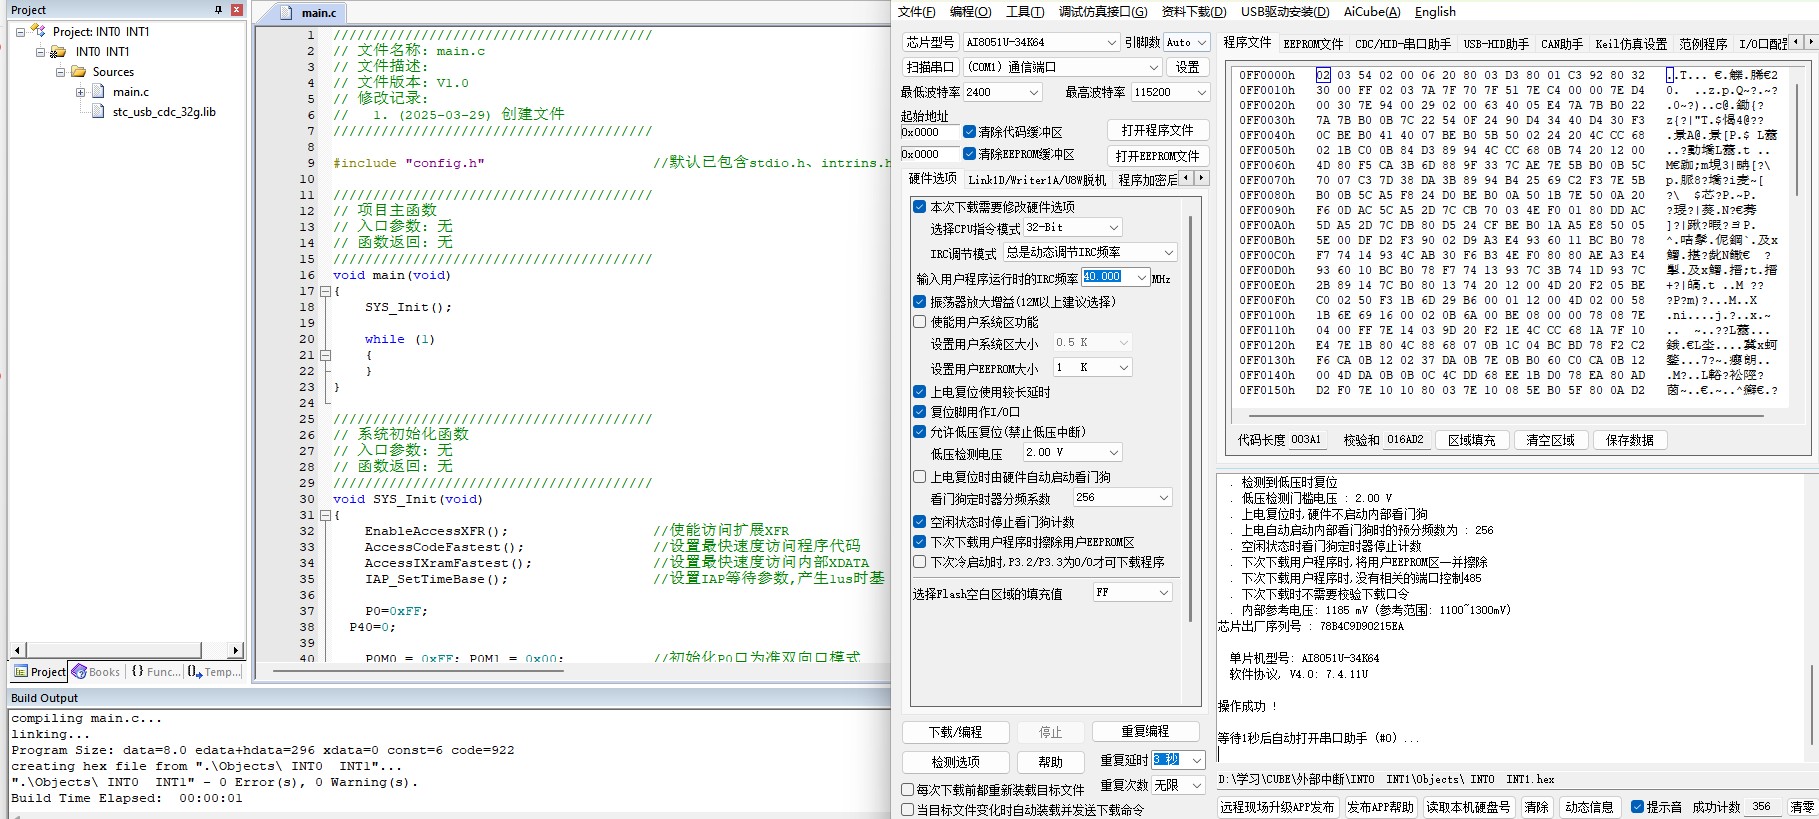Open the Books tab
This screenshot has width=1819, height=819.
[x=96, y=672]
